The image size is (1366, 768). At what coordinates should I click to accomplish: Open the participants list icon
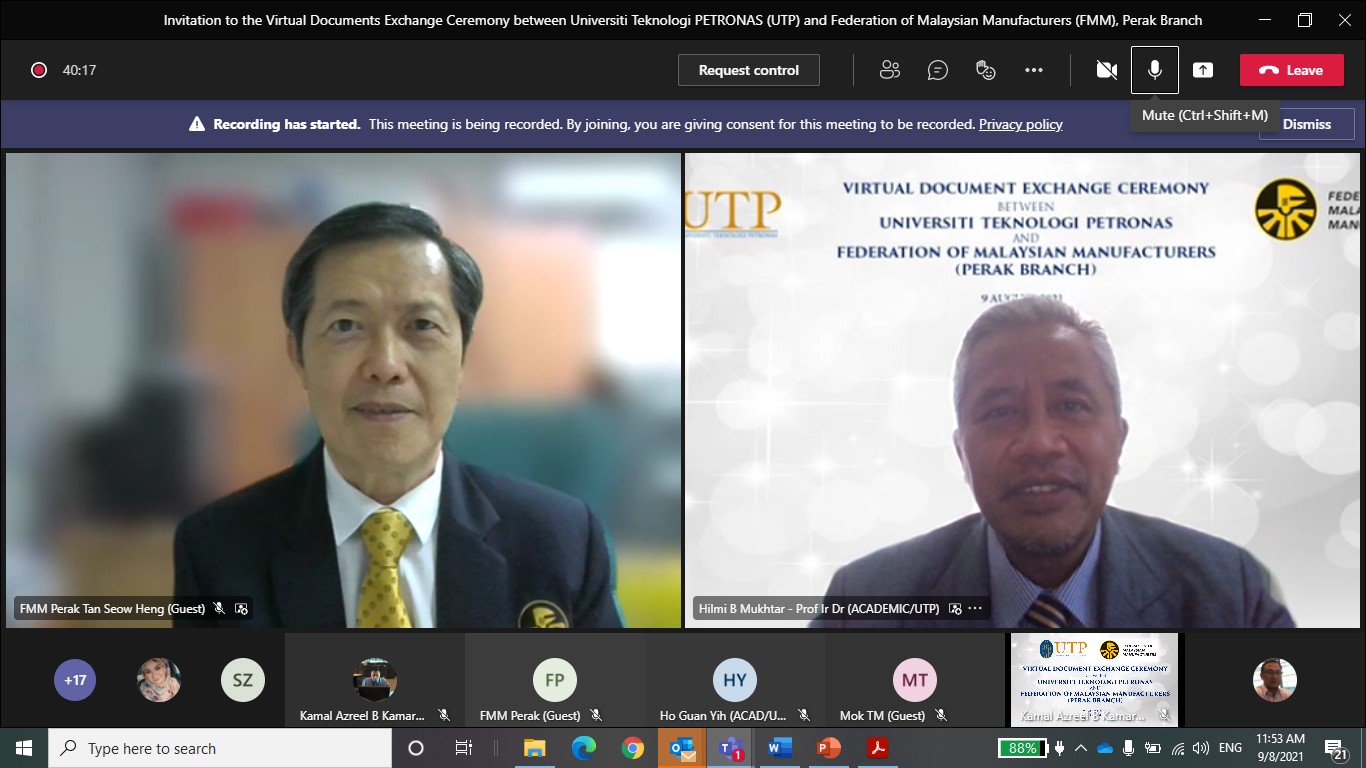coord(889,70)
